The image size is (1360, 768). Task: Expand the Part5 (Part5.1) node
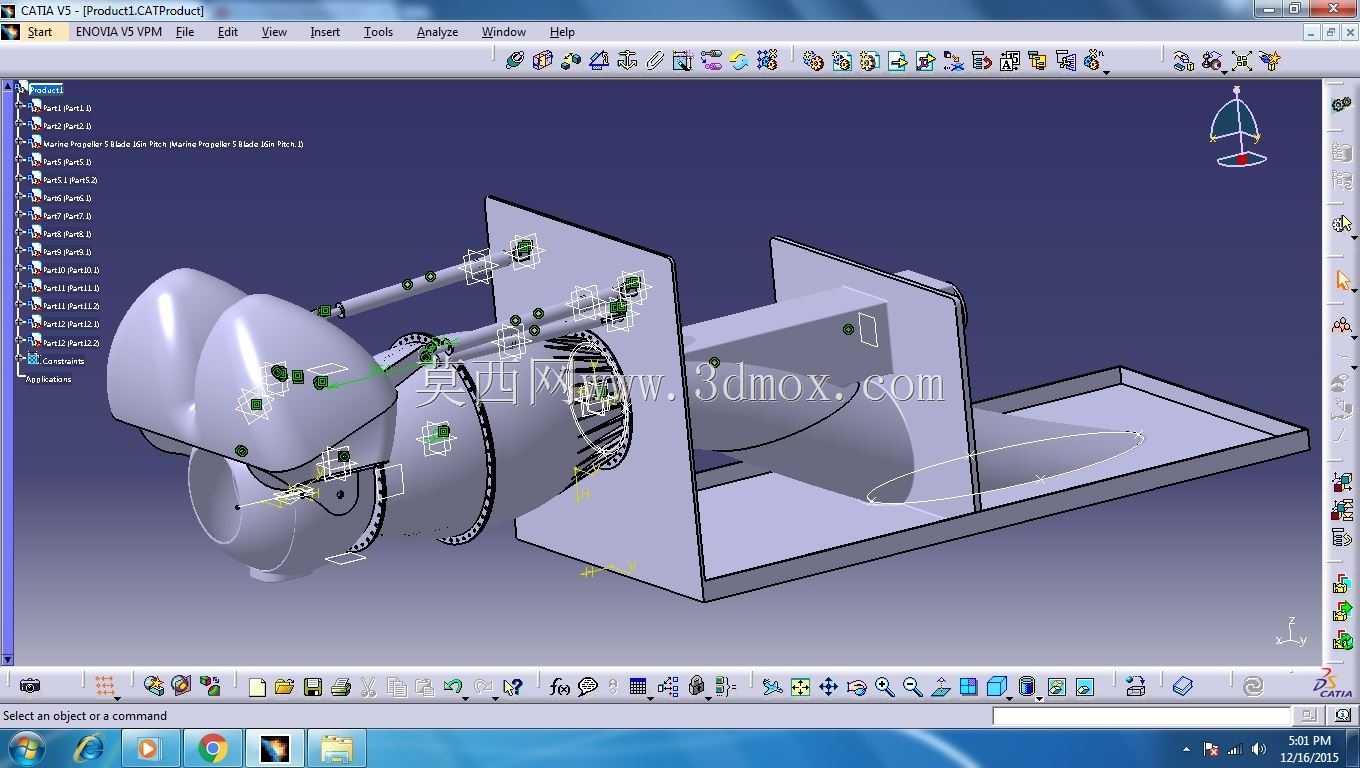21,161
